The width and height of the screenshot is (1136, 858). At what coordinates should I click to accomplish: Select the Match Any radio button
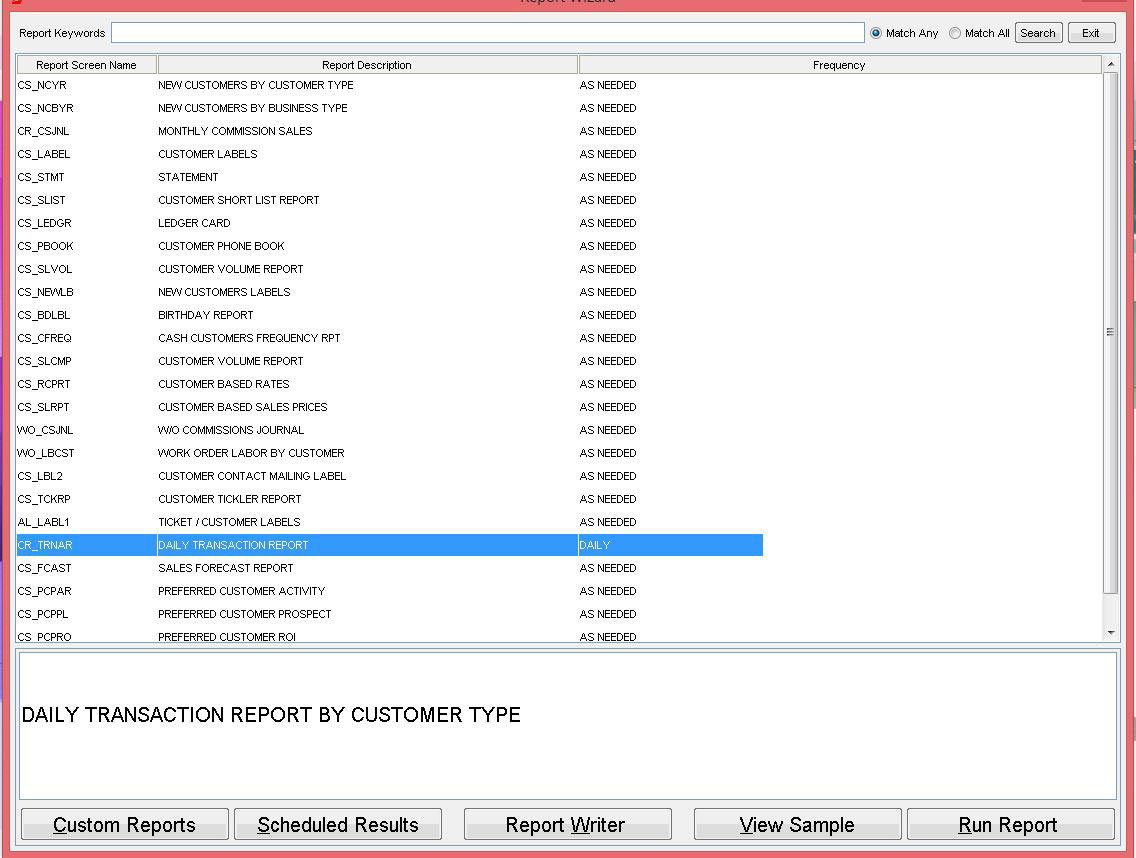(876, 33)
